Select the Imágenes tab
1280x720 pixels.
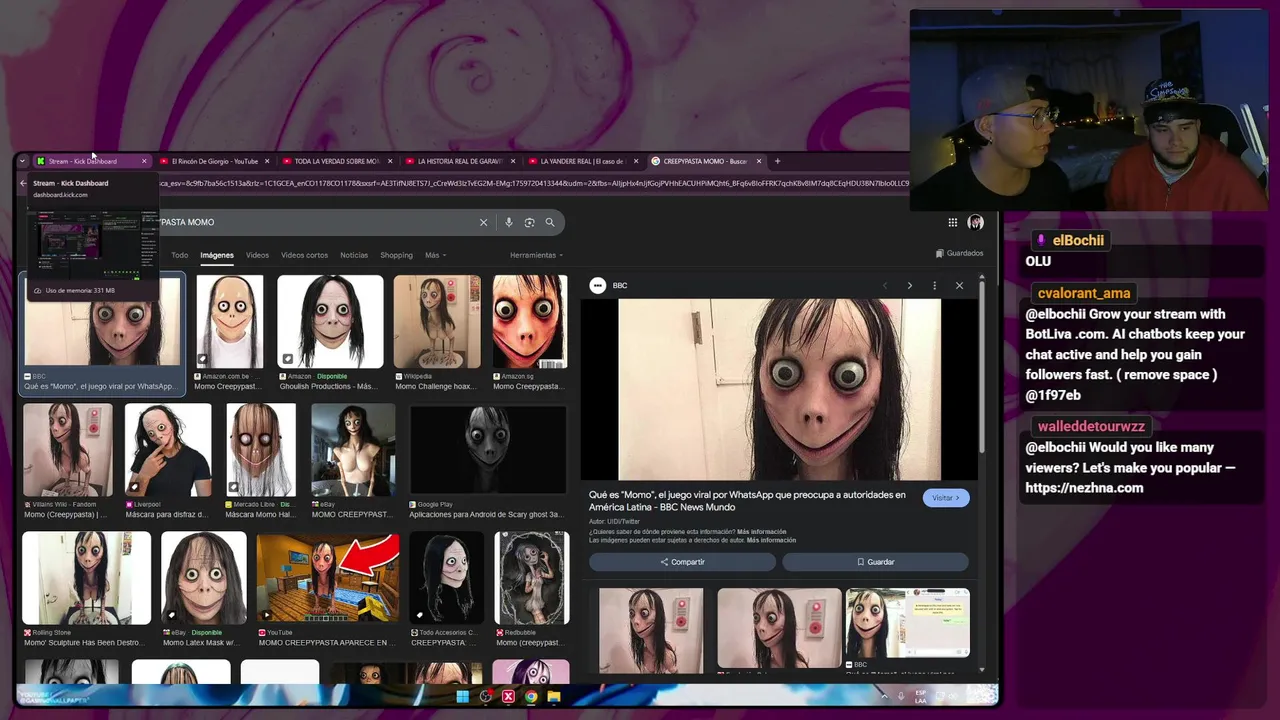pyautogui.click(x=217, y=255)
